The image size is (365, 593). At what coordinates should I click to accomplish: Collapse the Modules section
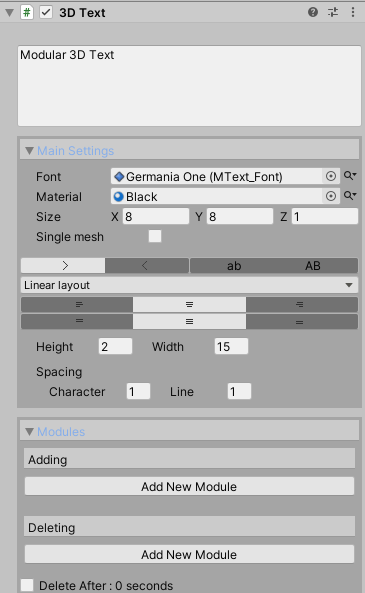[29, 432]
